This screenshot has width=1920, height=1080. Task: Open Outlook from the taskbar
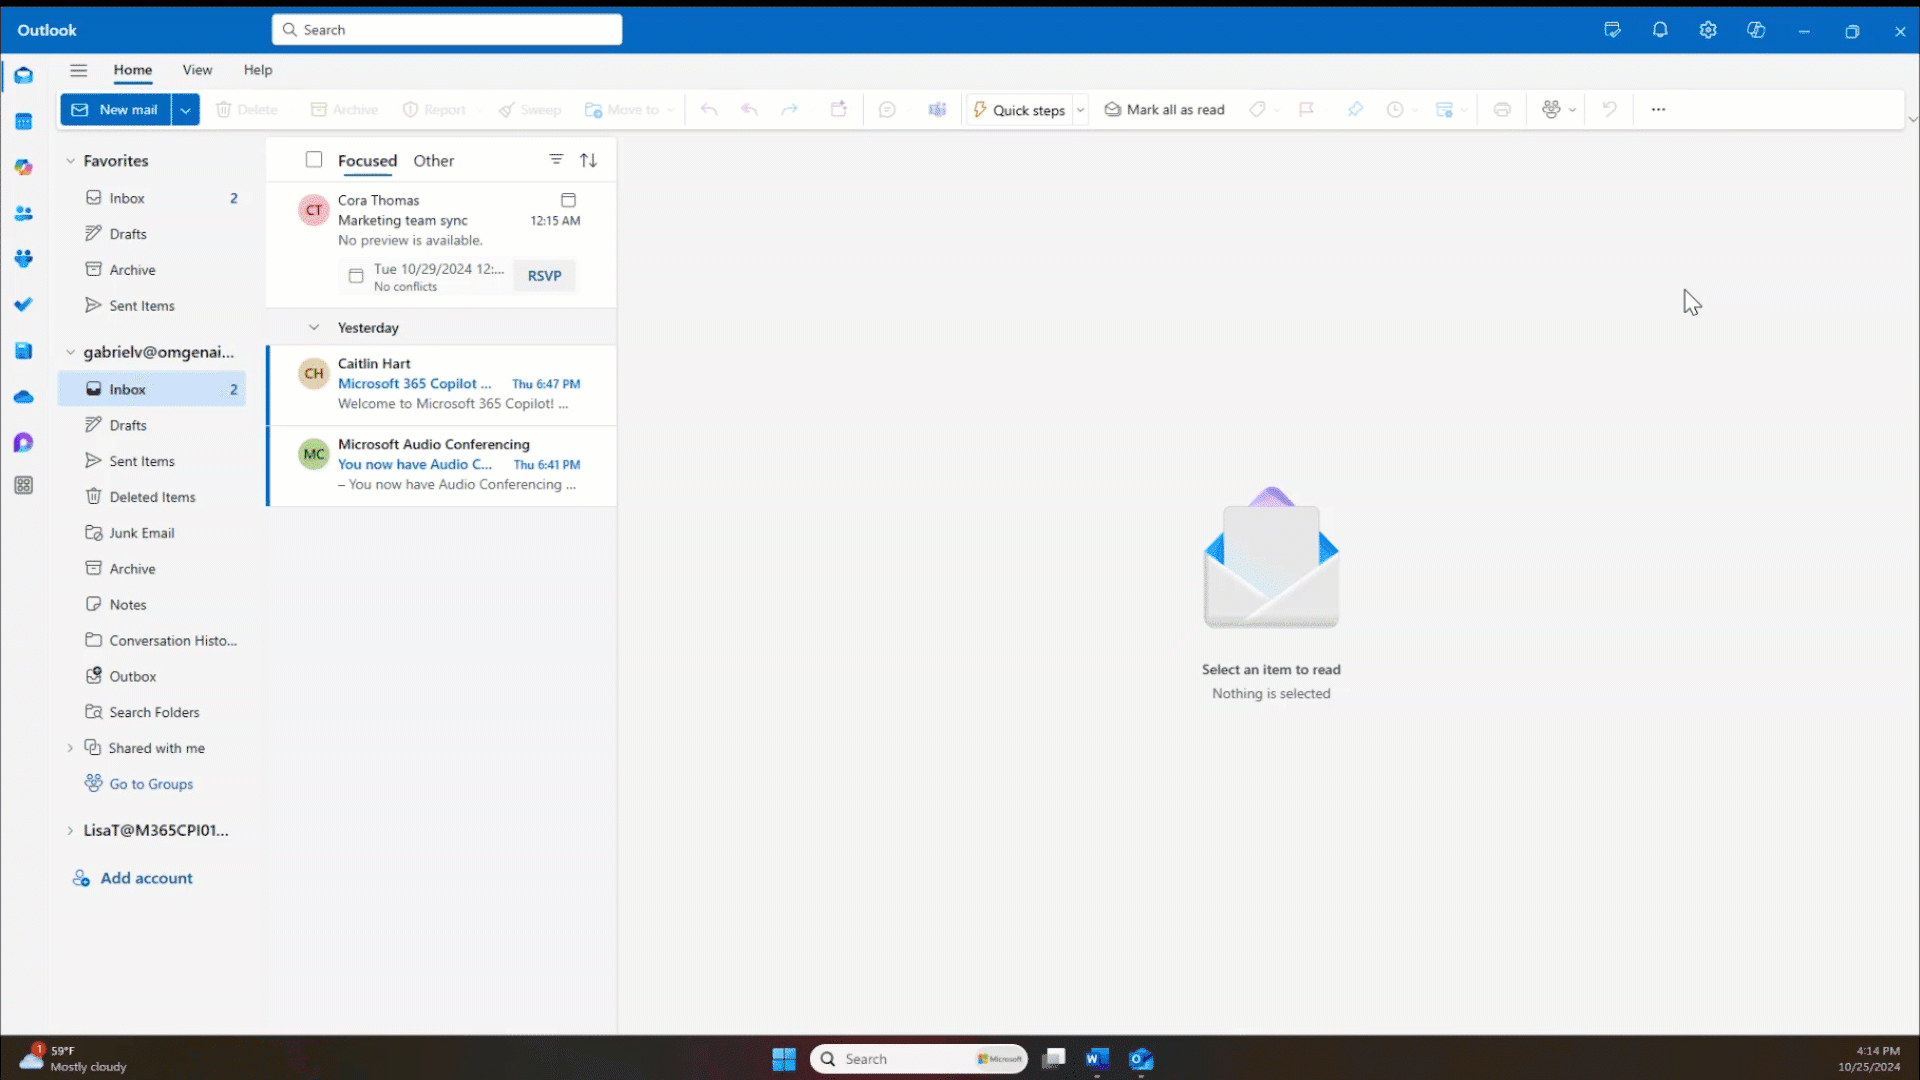[x=1141, y=1058]
